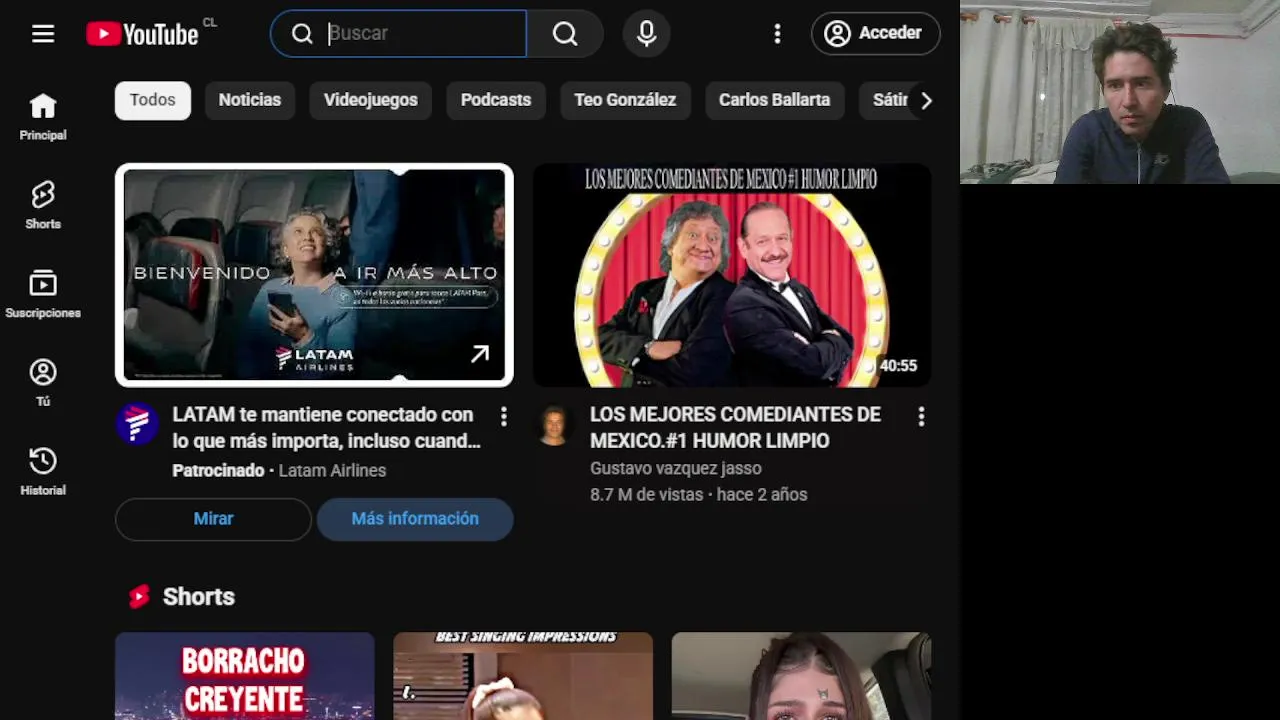Select the Teo González chip
This screenshot has width=1280, height=720.
tap(625, 100)
